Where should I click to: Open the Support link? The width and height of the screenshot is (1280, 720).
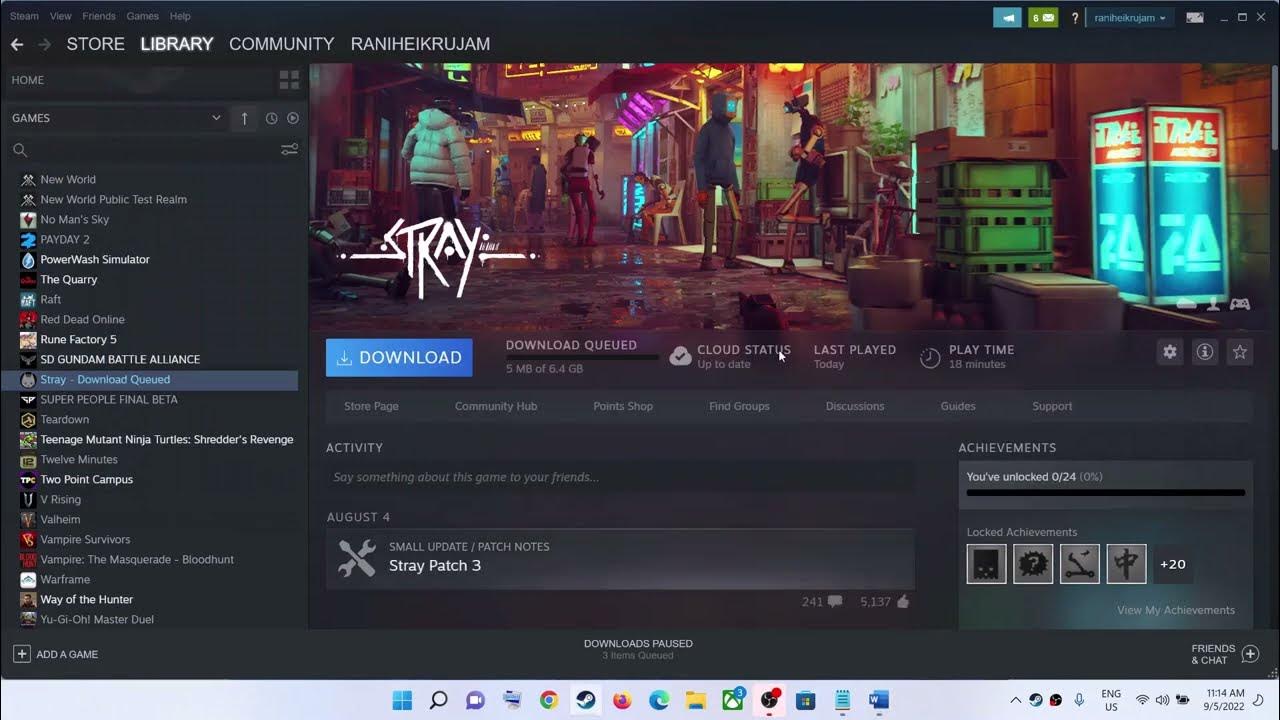coord(1052,406)
